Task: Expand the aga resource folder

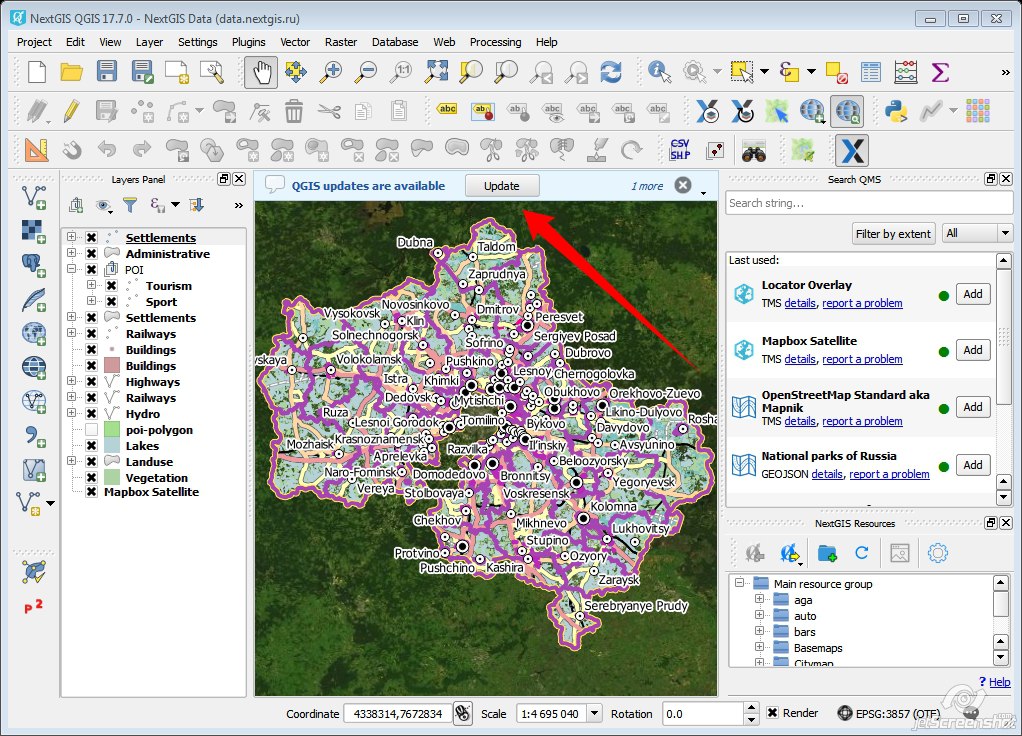Action: (x=759, y=598)
